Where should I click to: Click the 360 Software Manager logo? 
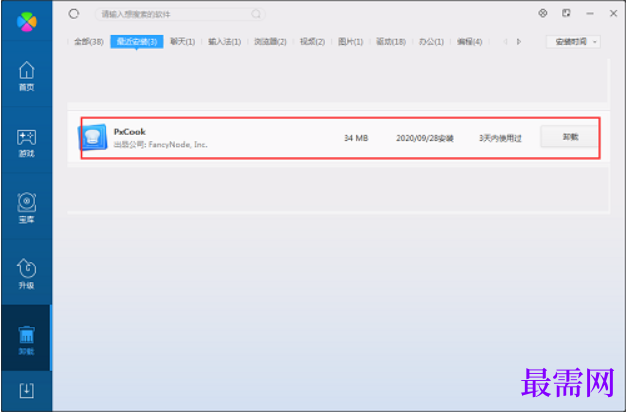pos(27,21)
